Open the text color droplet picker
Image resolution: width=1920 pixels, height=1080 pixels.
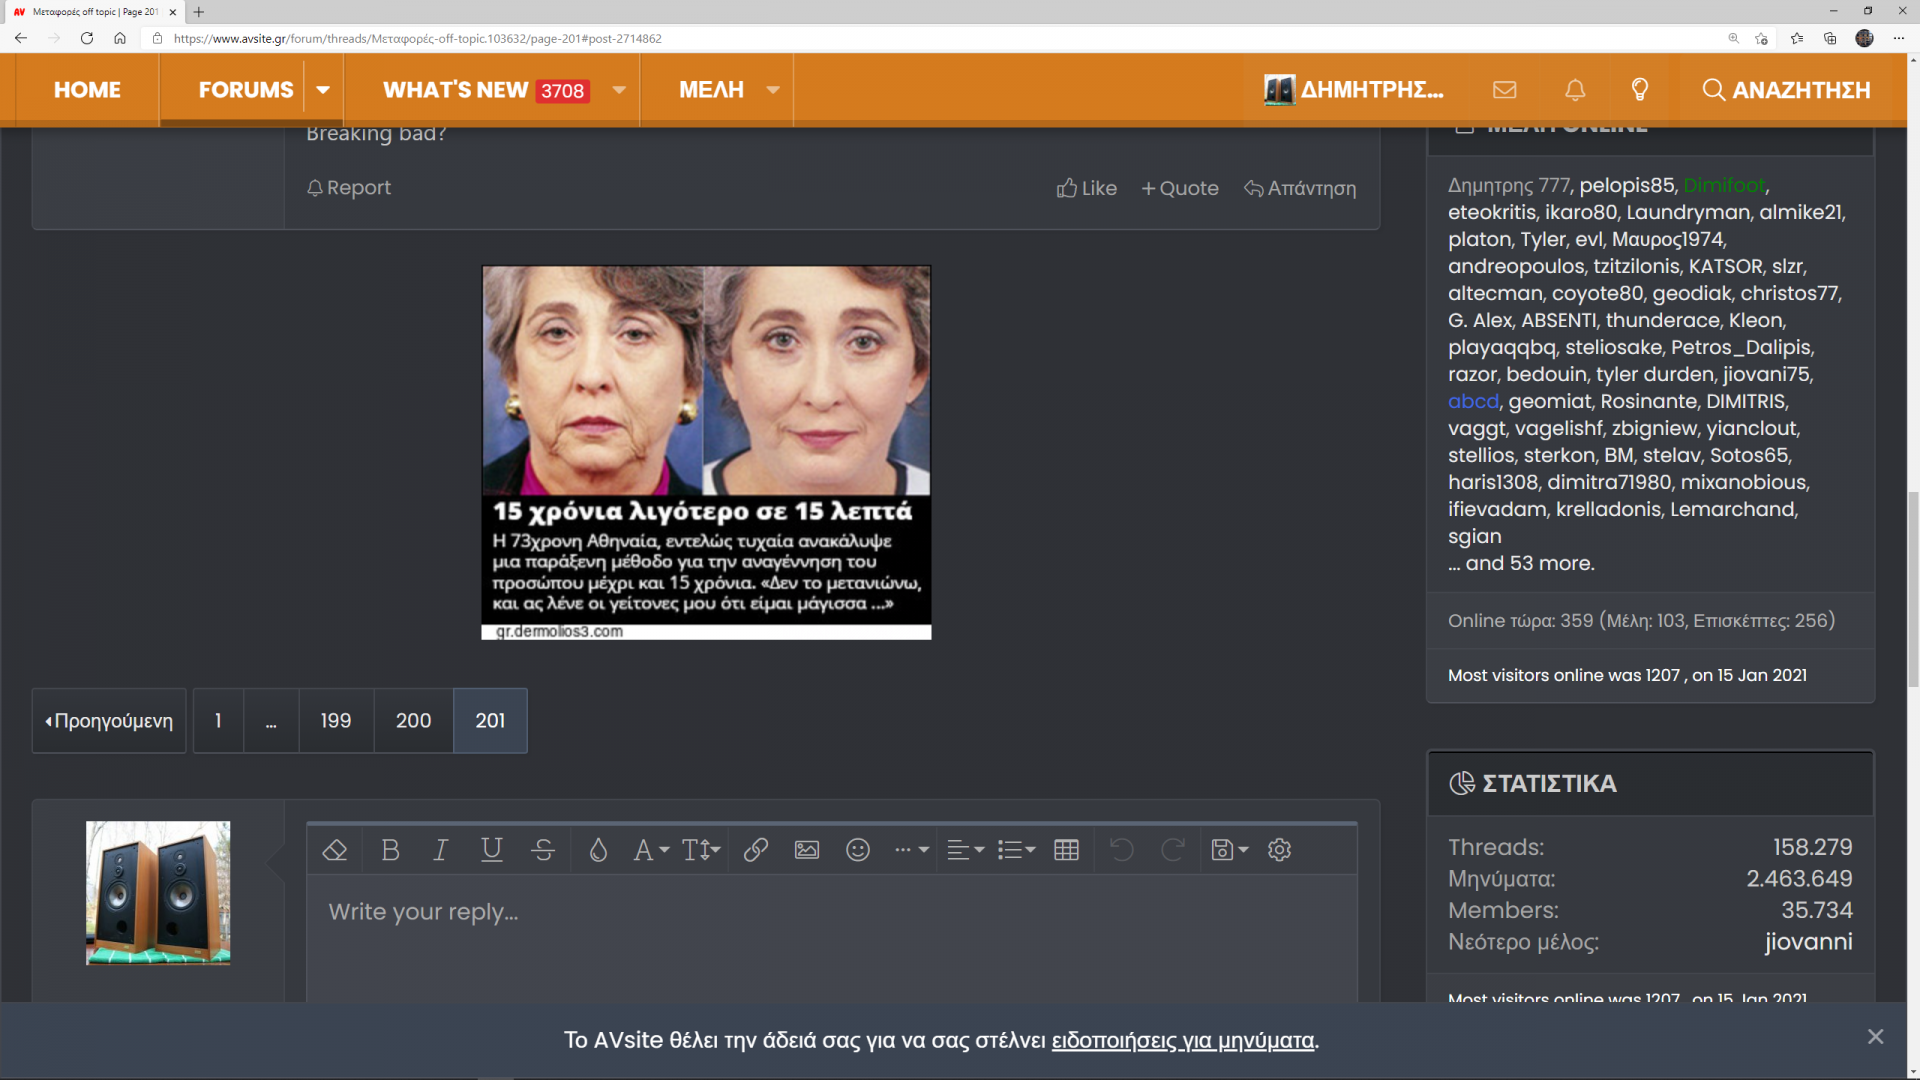point(598,850)
